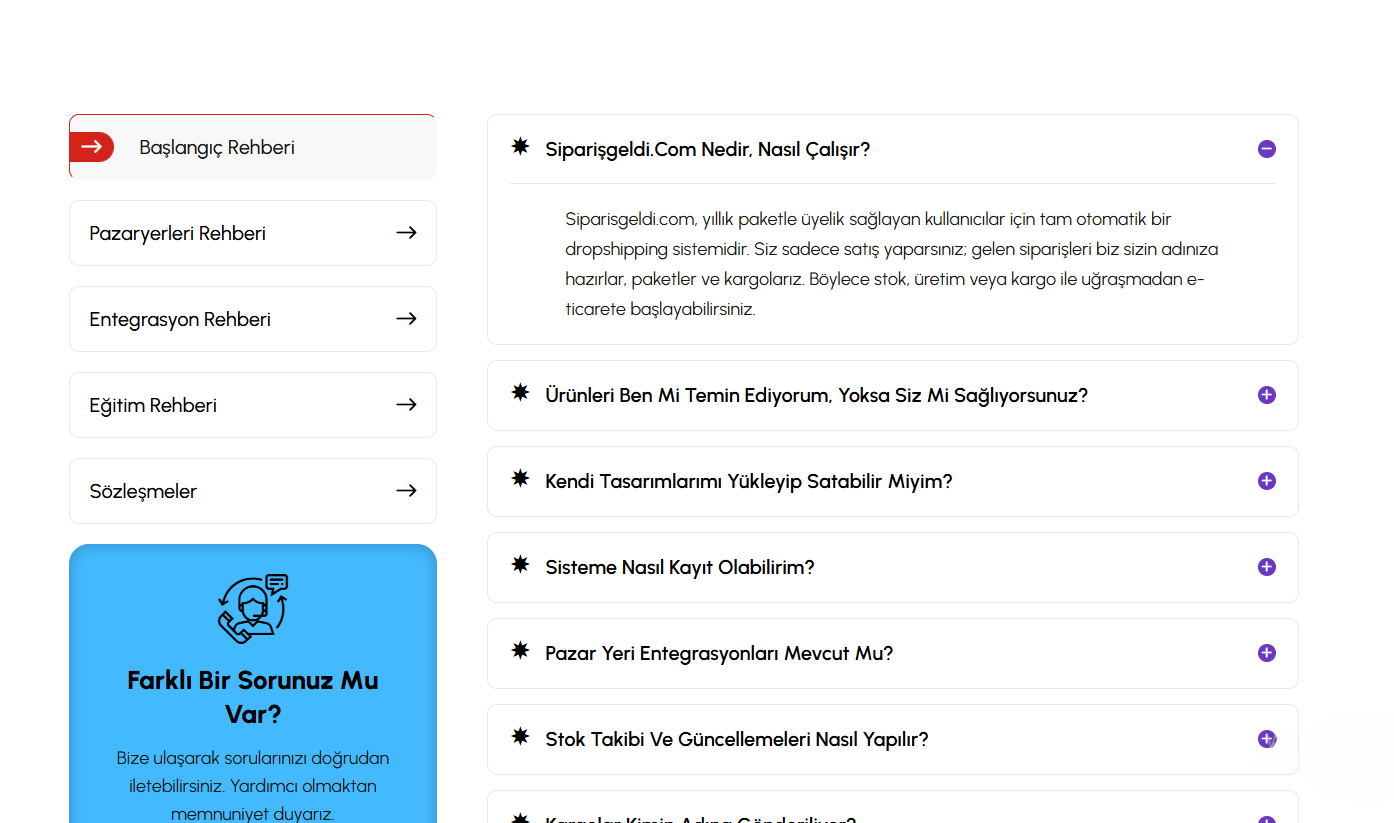Click the starburst icon beside Siparişgeldi.Com Nedir
Image resolution: width=1394 pixels, height=823 pixels.
pyautogui.click(x=520, y=148)
